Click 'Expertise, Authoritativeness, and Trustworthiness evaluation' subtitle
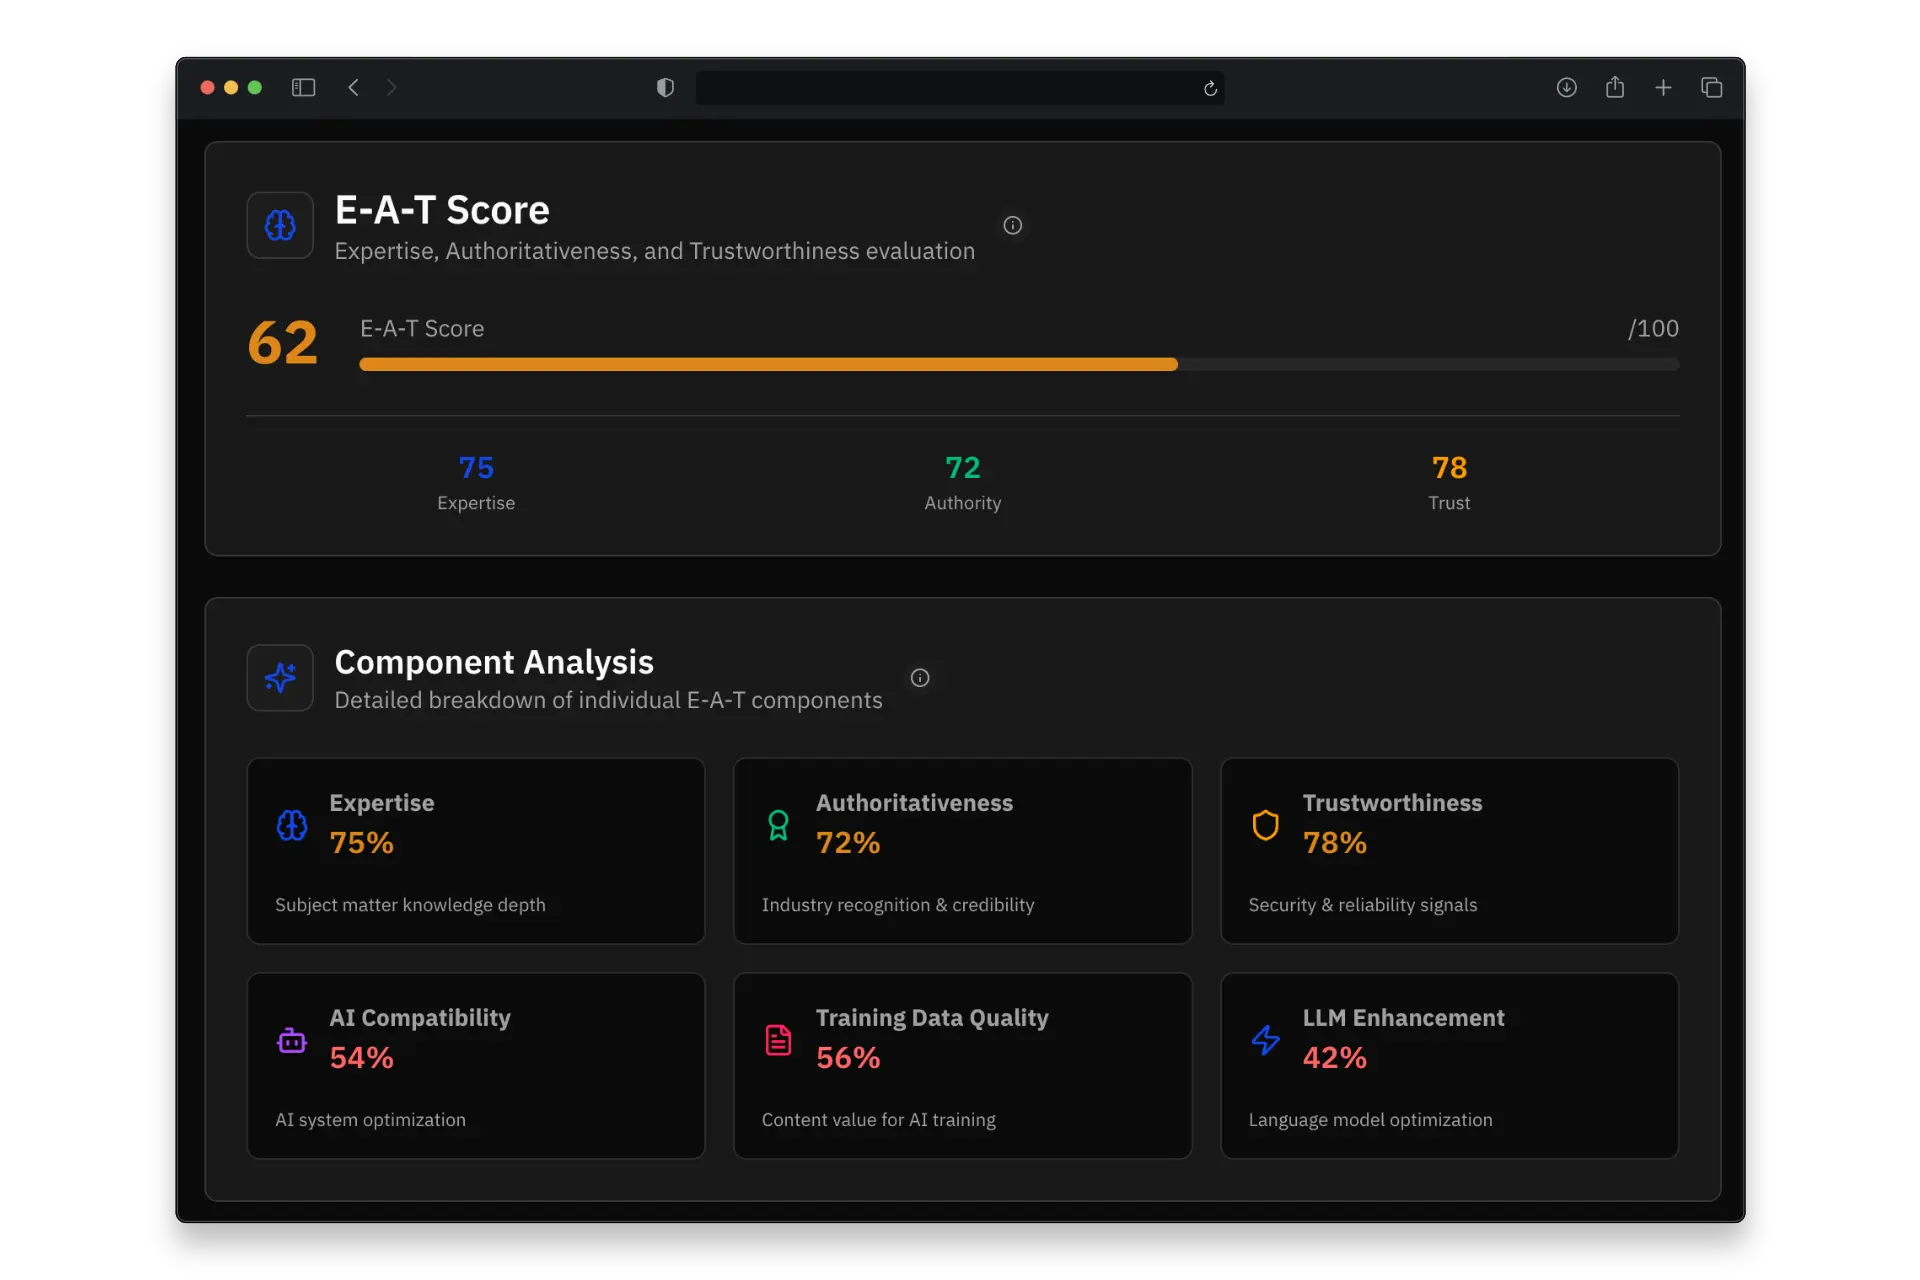1920x1280 pixels. pyautogui.click(x=654, y=251)
